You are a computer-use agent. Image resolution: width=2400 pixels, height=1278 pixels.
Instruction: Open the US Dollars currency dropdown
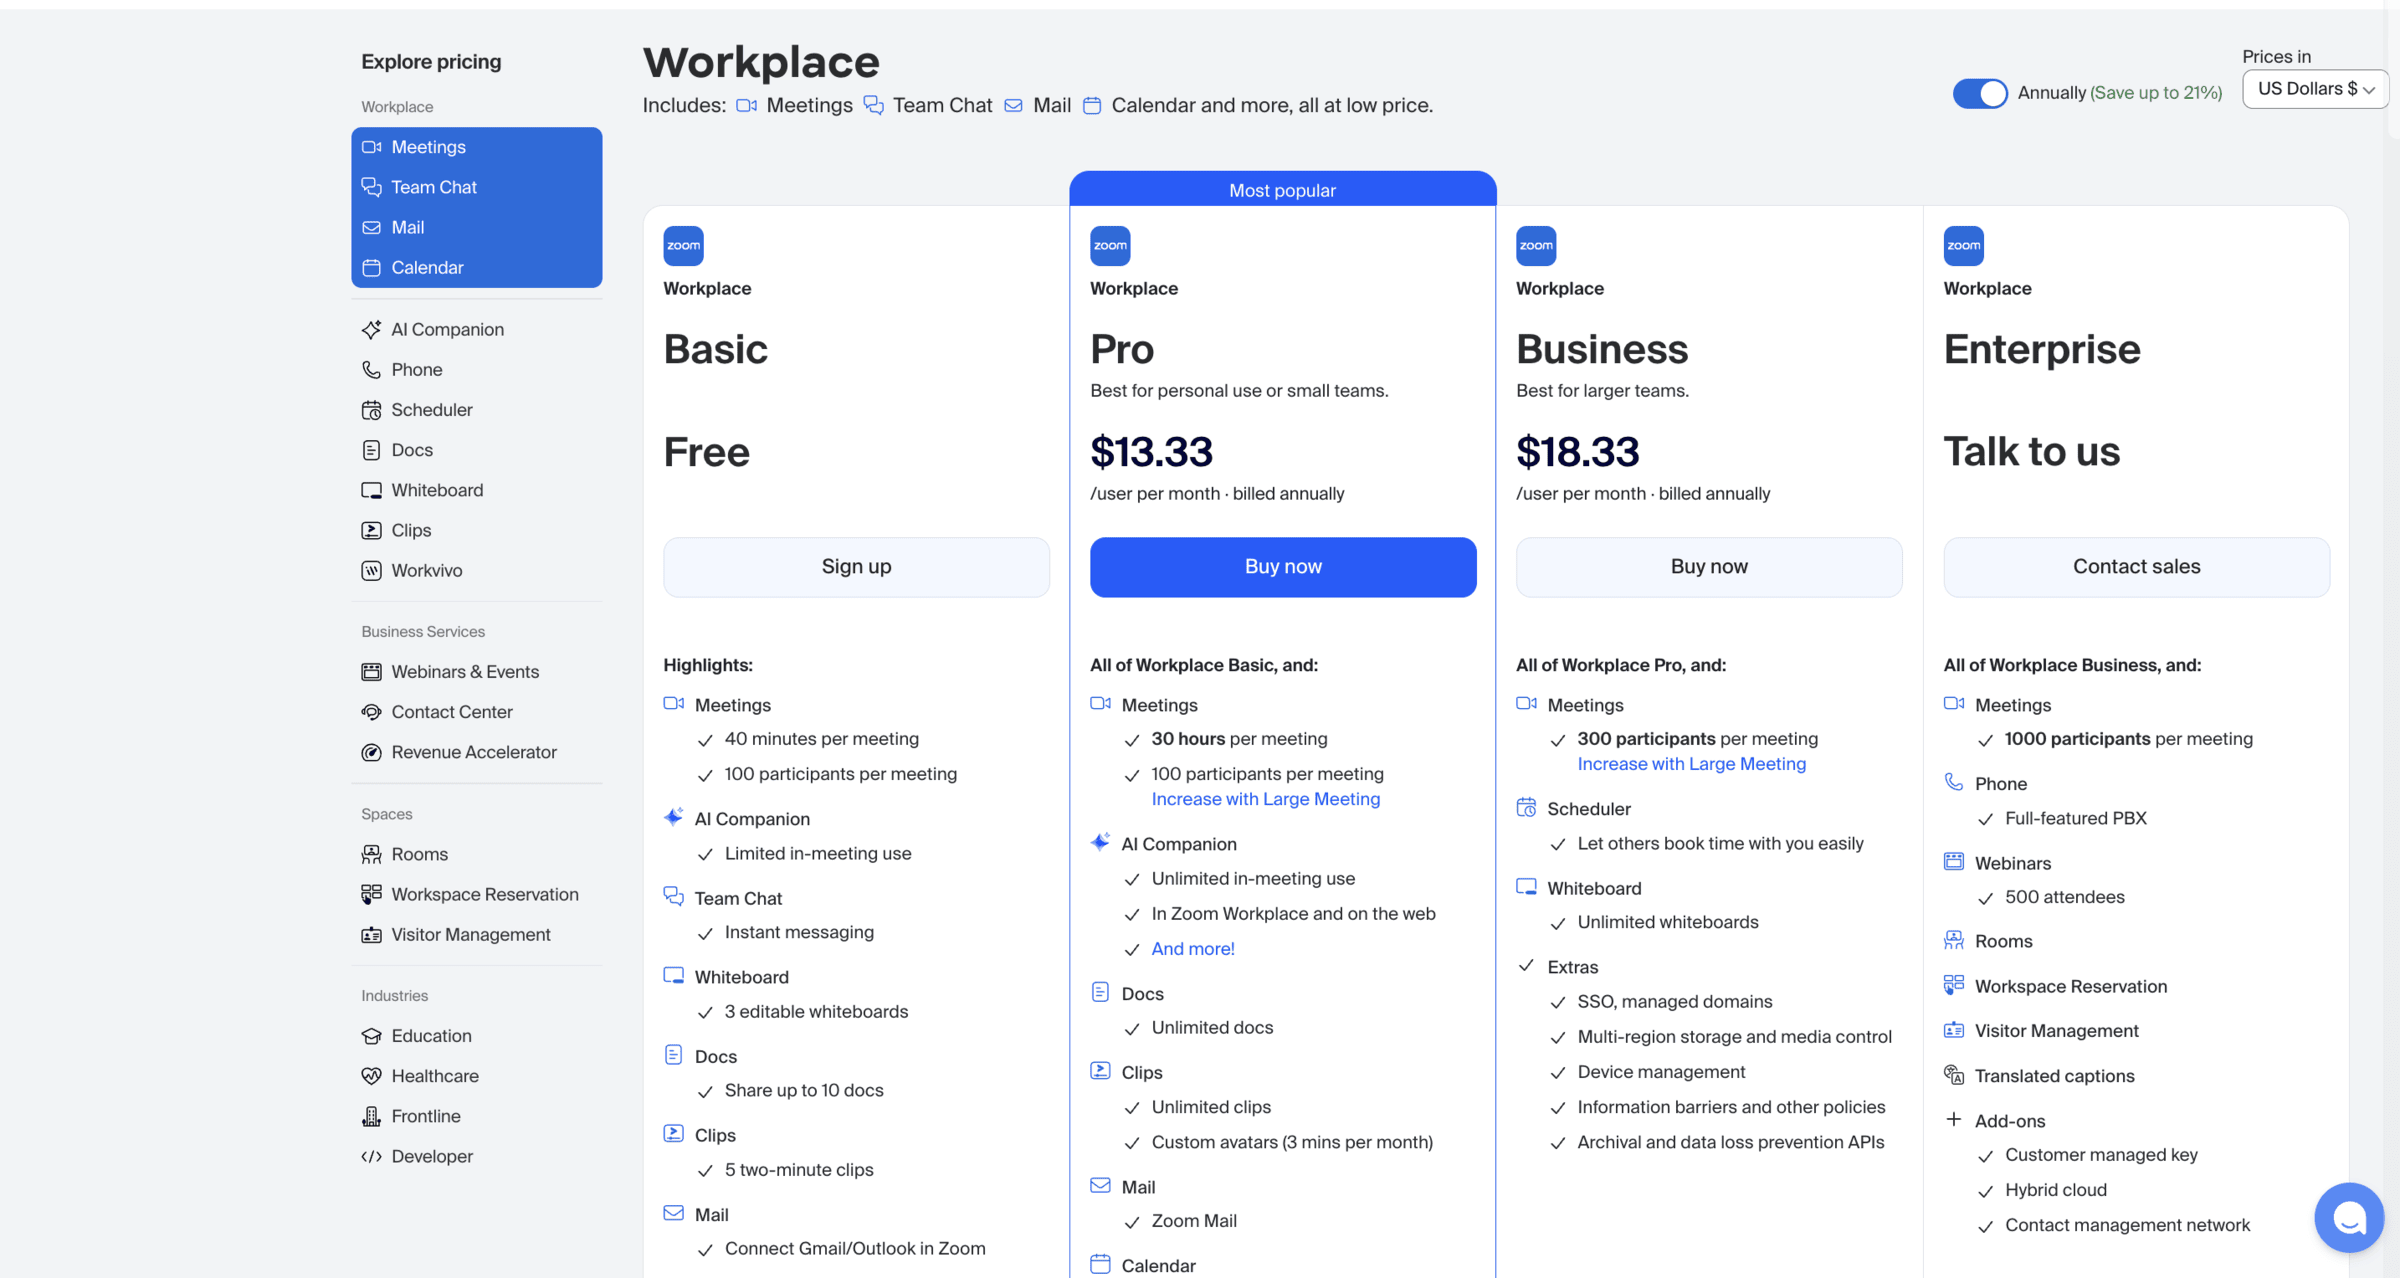2315,88
